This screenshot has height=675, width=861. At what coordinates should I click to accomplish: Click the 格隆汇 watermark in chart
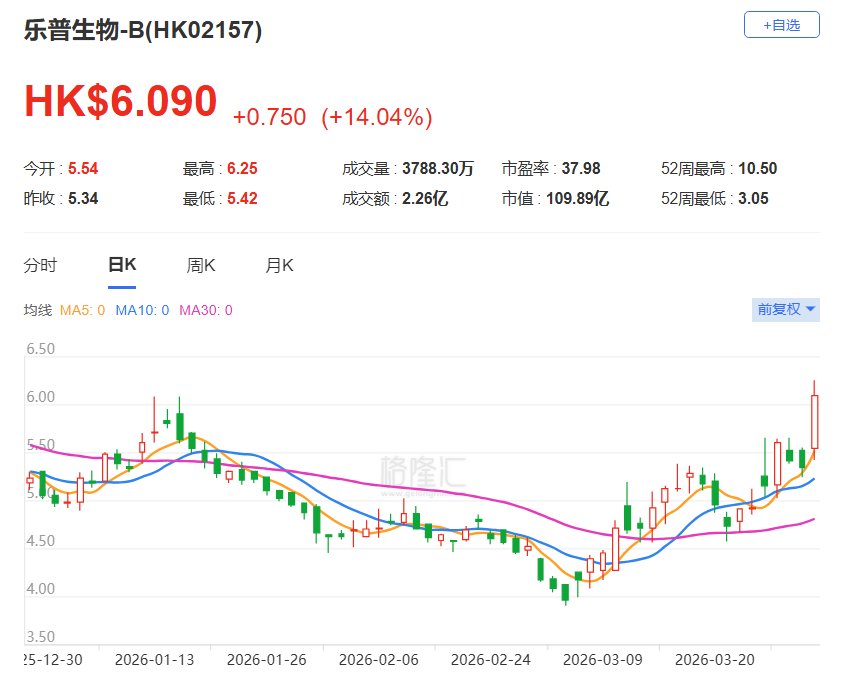coord(423,472)
